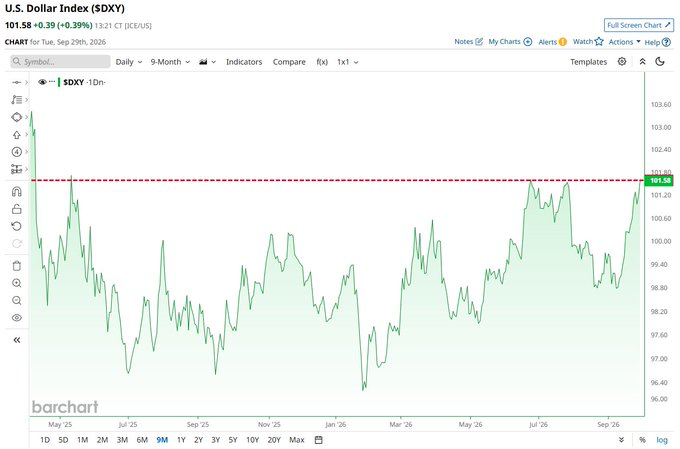The width and height of the screenshot is (680, 449).
Task: Open the calendar date range icon
Action: pyautogui.click(x=318, y=439)
